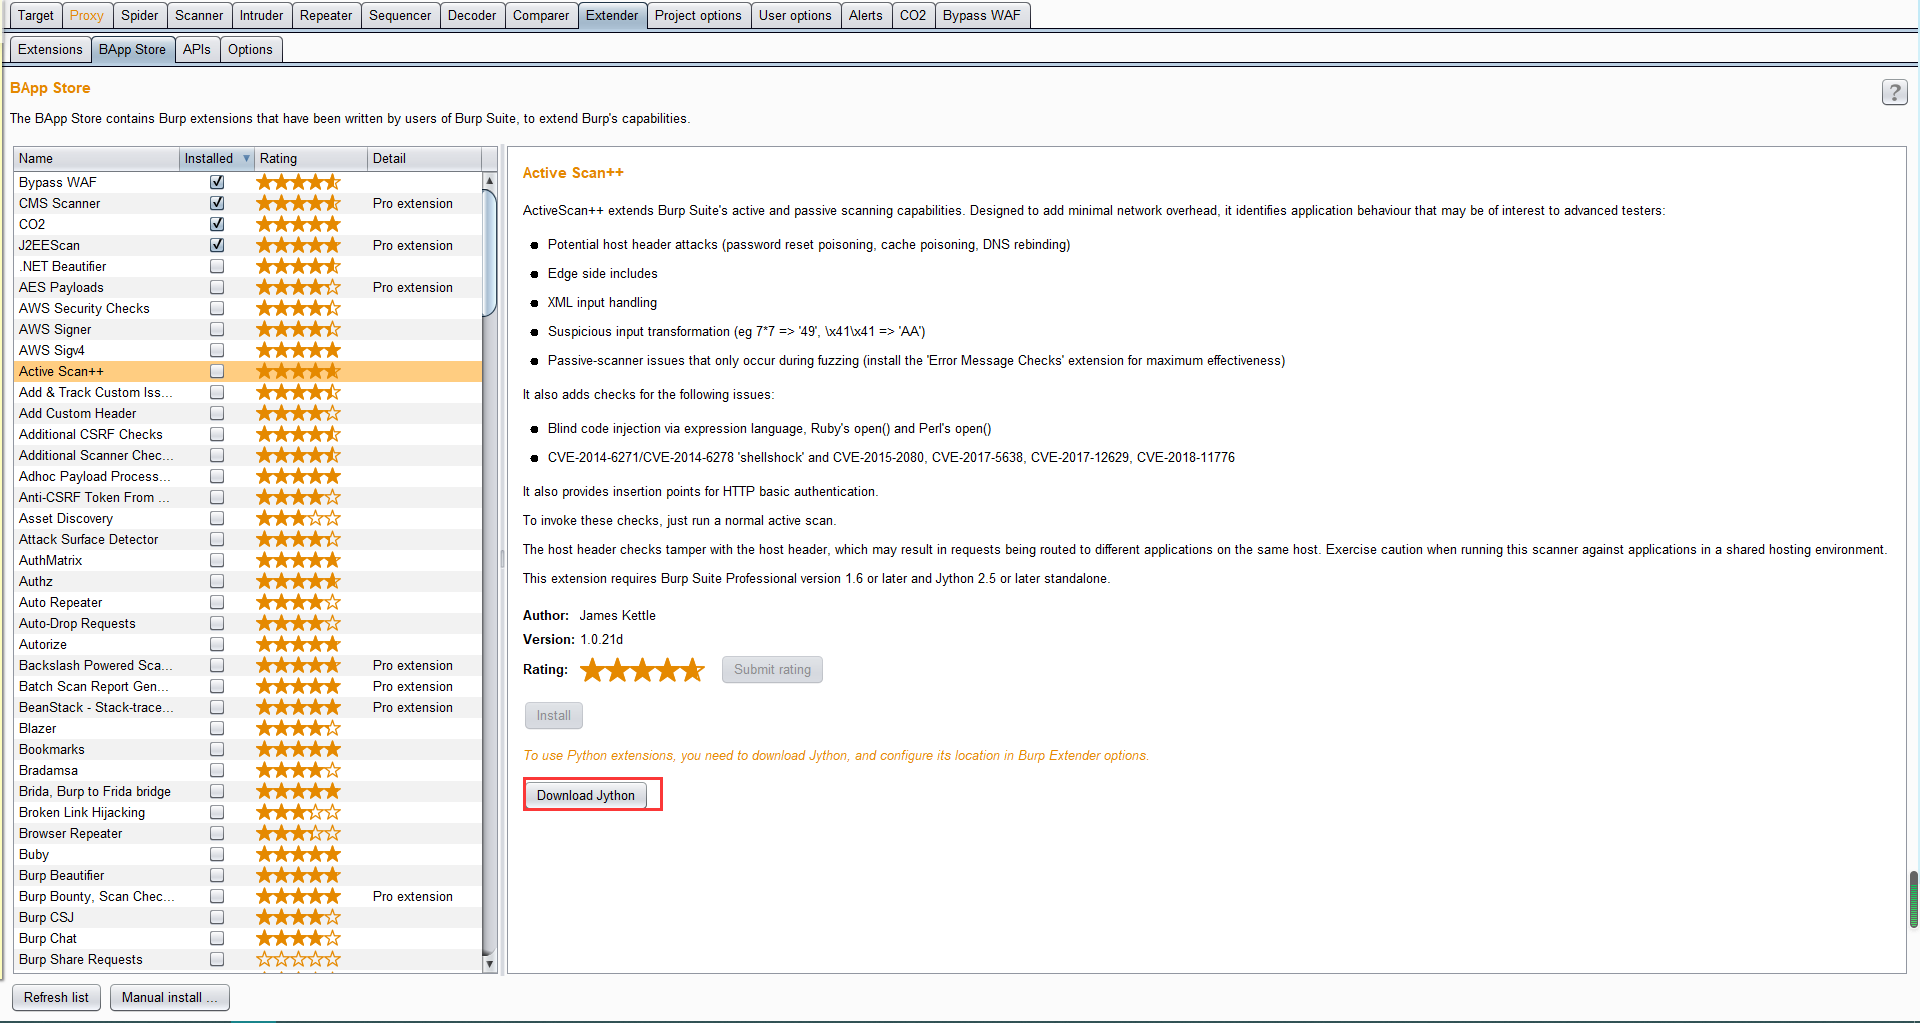Click the large rating stars for Active Scan++

click(x=643, y=670)
